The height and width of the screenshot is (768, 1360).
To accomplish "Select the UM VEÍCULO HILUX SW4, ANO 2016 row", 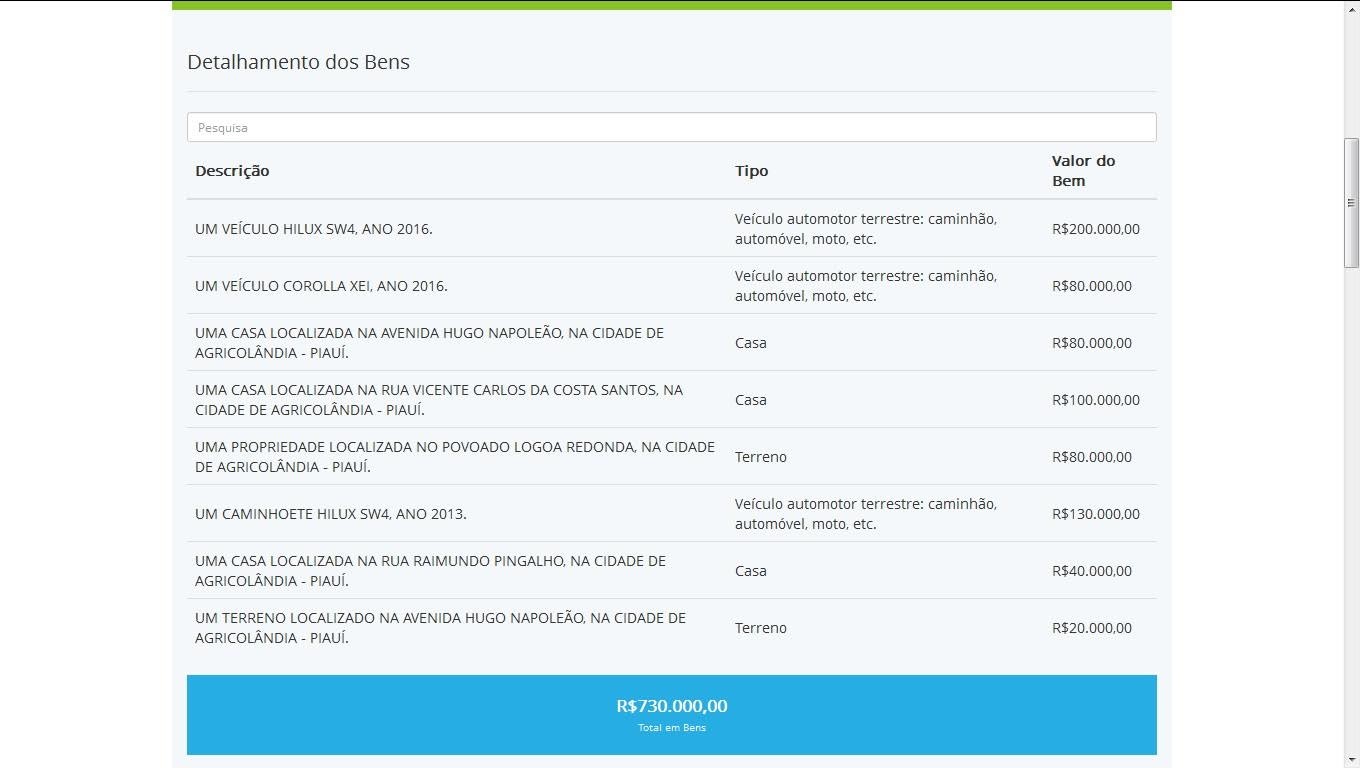I will [x=671, y=228].
